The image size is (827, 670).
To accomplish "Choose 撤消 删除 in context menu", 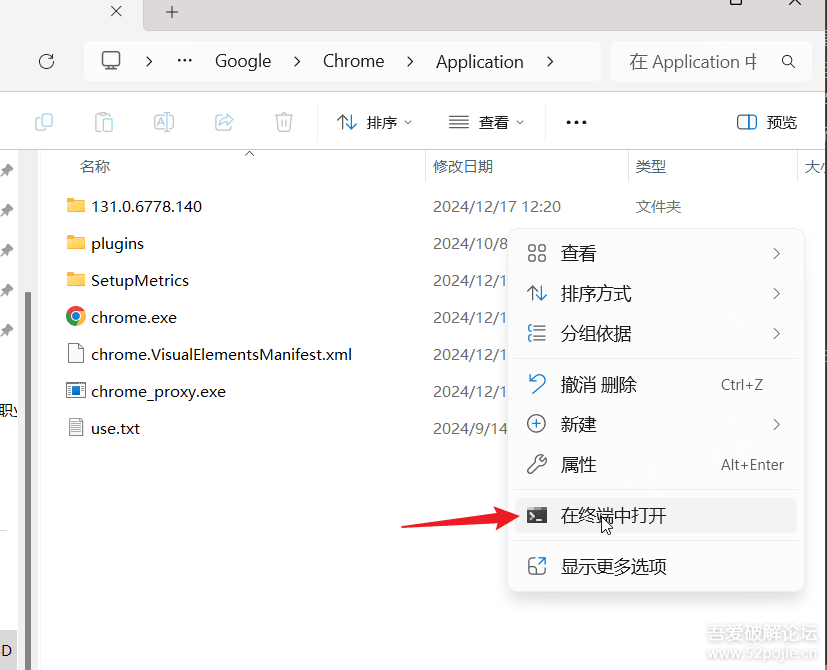I will click(656, 385).
